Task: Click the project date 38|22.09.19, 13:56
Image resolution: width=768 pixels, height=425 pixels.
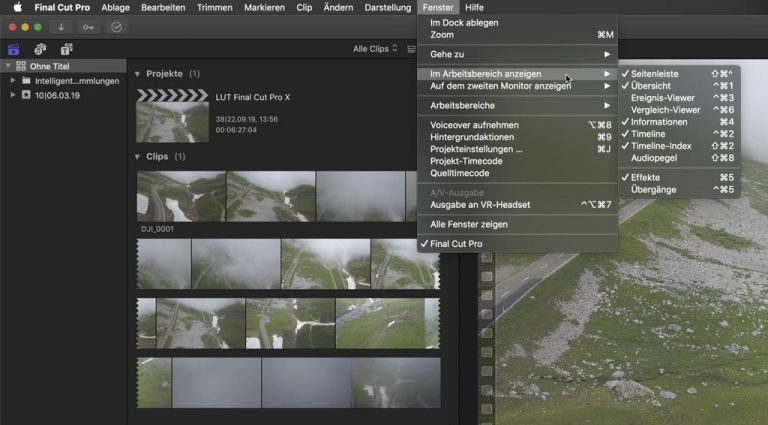Action: (x=246, y=119)
